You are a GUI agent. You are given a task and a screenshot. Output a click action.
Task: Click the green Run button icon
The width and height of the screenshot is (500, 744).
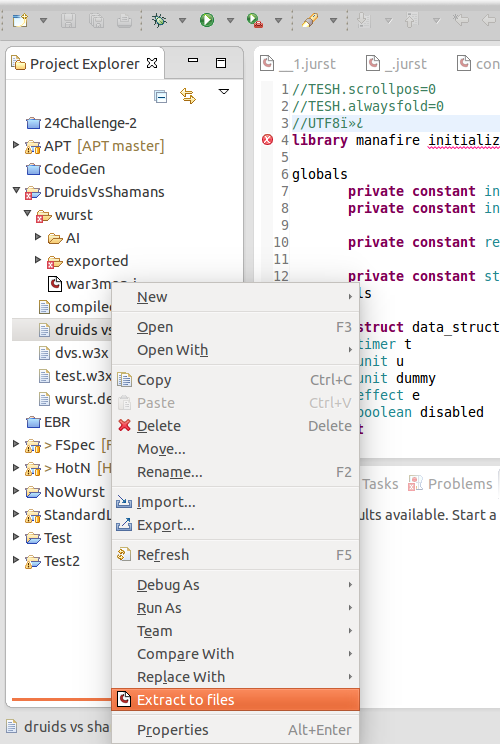pos(207,20)
